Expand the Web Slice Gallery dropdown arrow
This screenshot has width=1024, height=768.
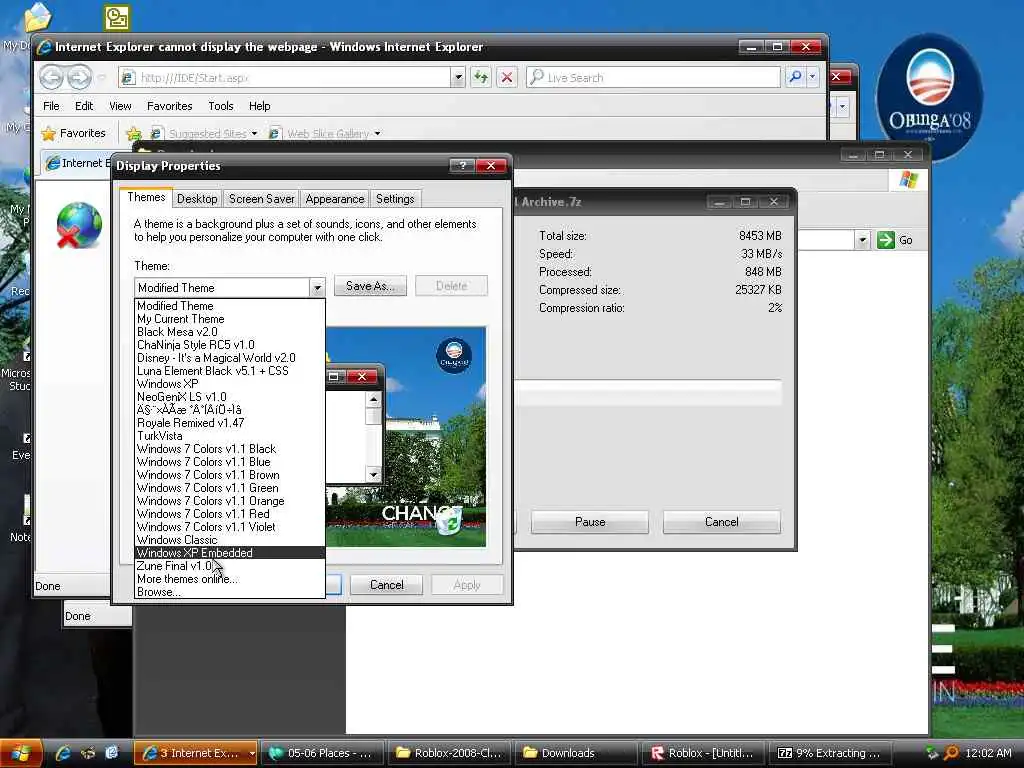pyautogui.click(x=377, y=134)
